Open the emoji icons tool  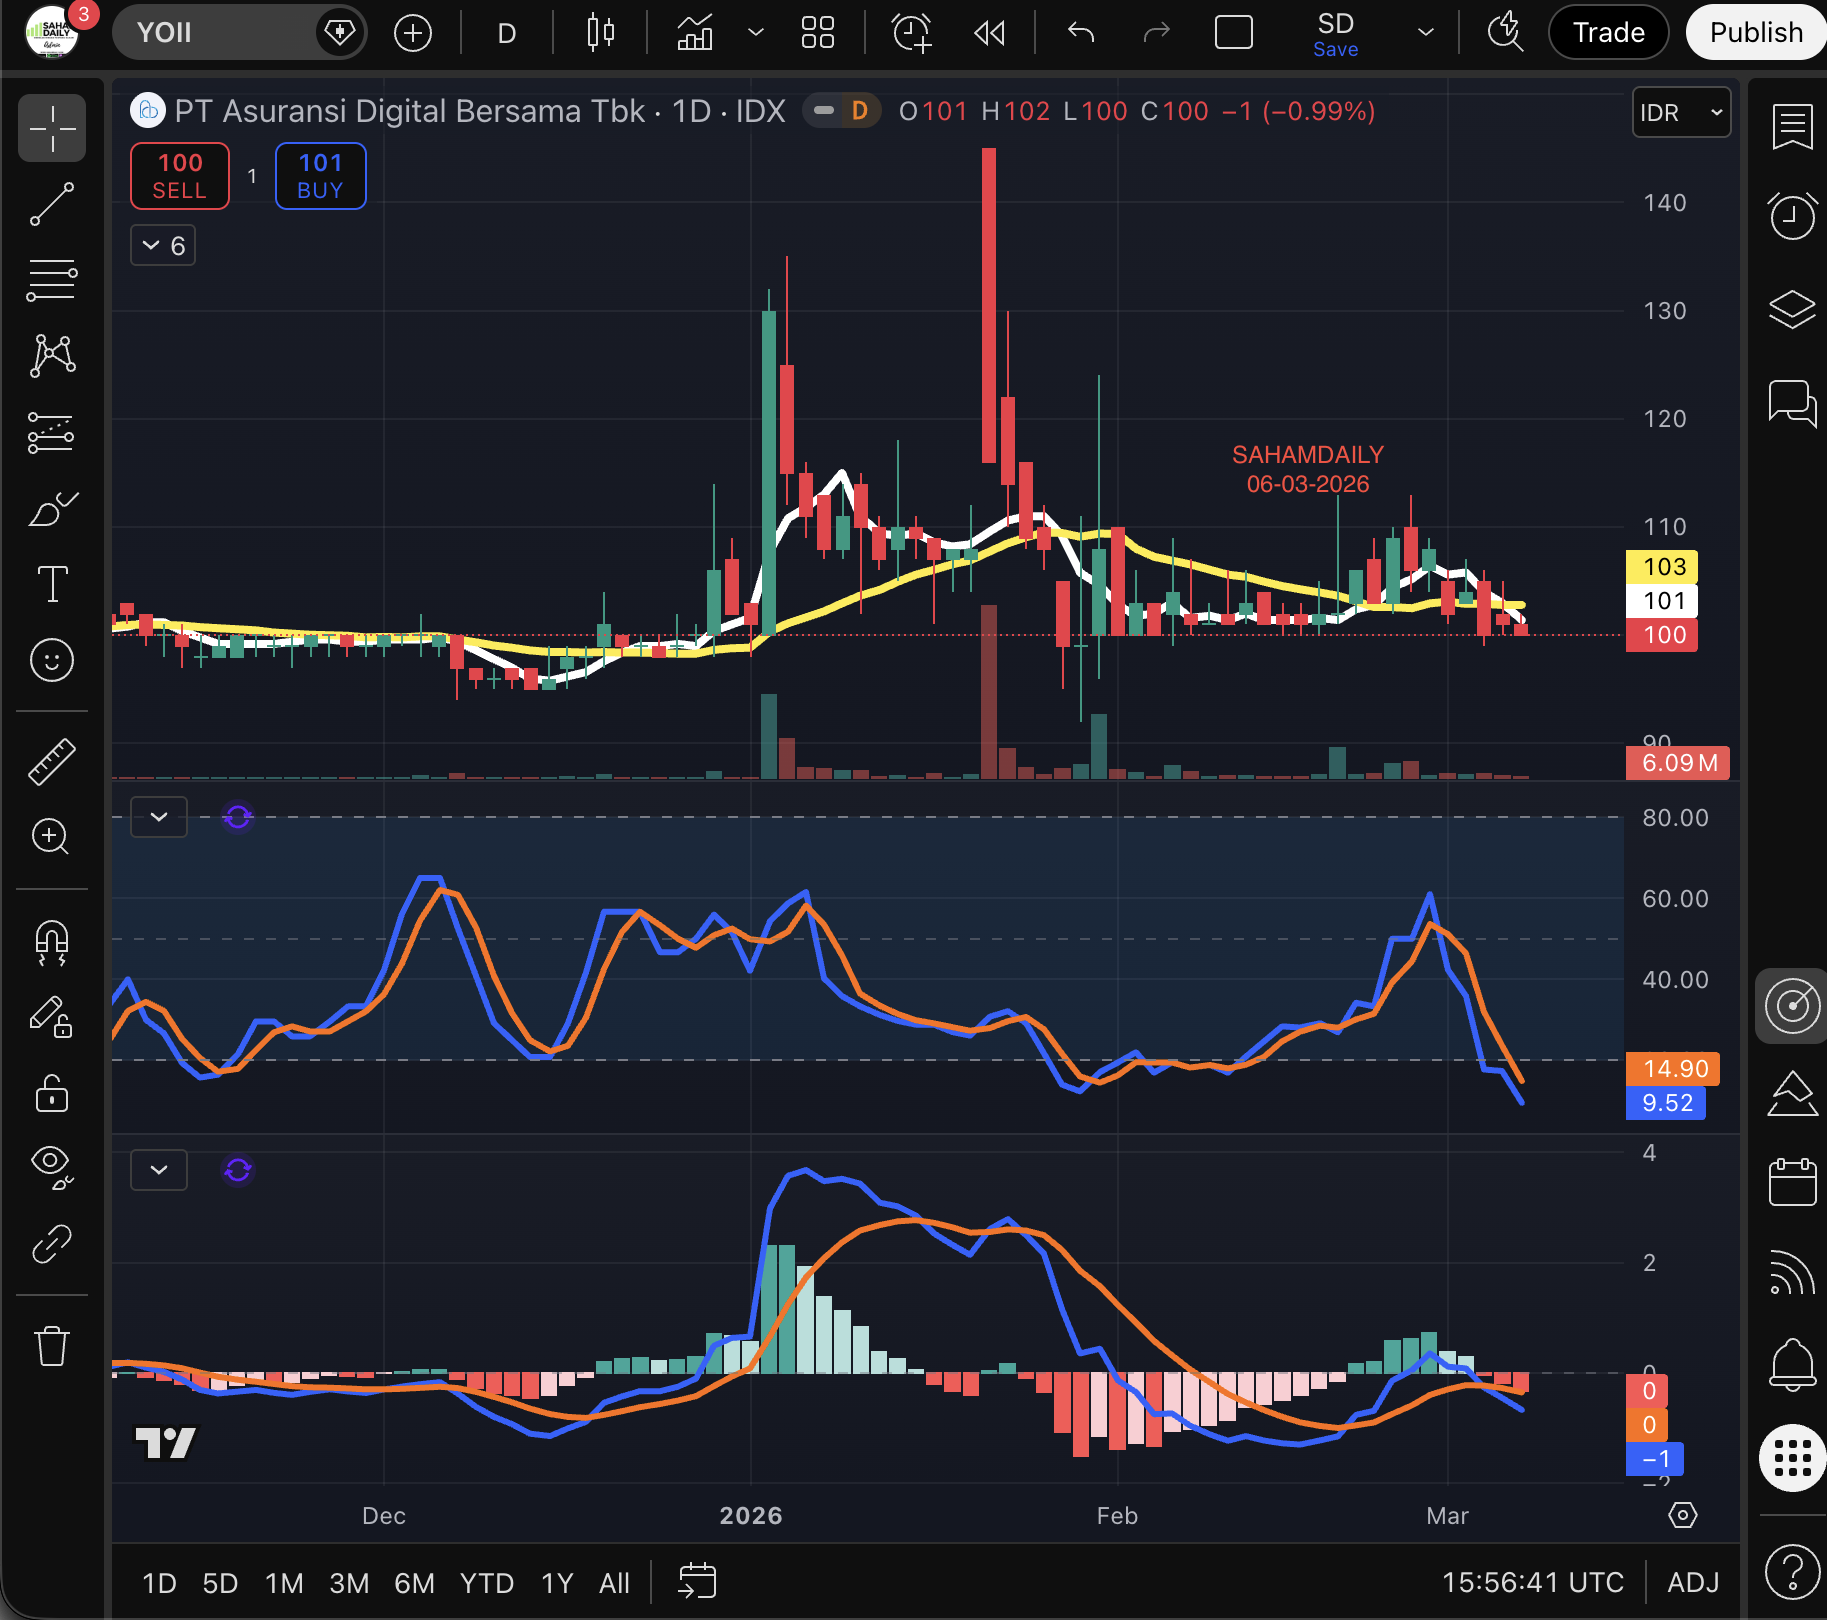click(x=52, y=660)
